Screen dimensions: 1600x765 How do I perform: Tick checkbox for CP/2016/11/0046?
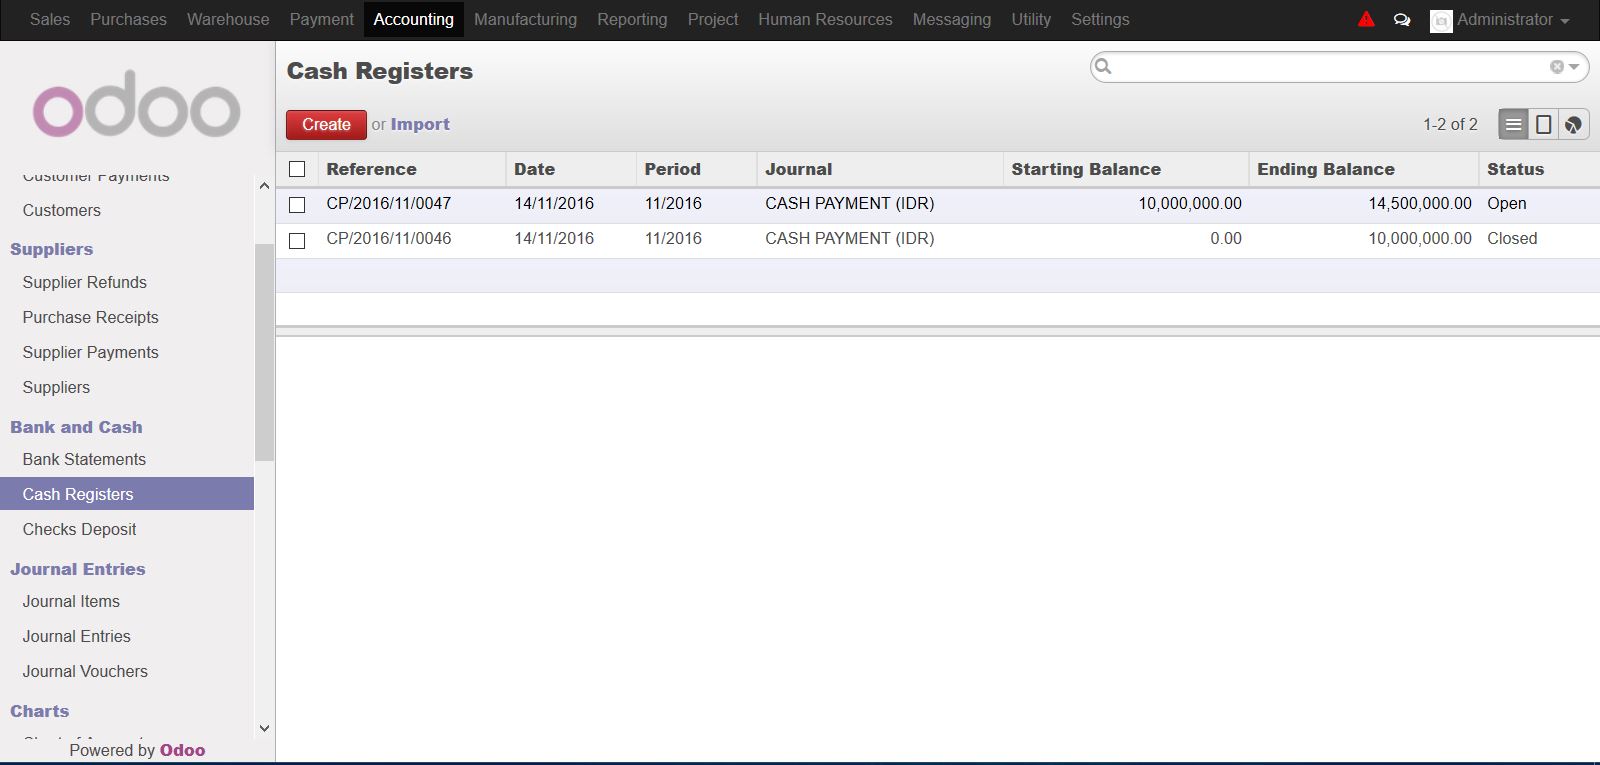297,240
